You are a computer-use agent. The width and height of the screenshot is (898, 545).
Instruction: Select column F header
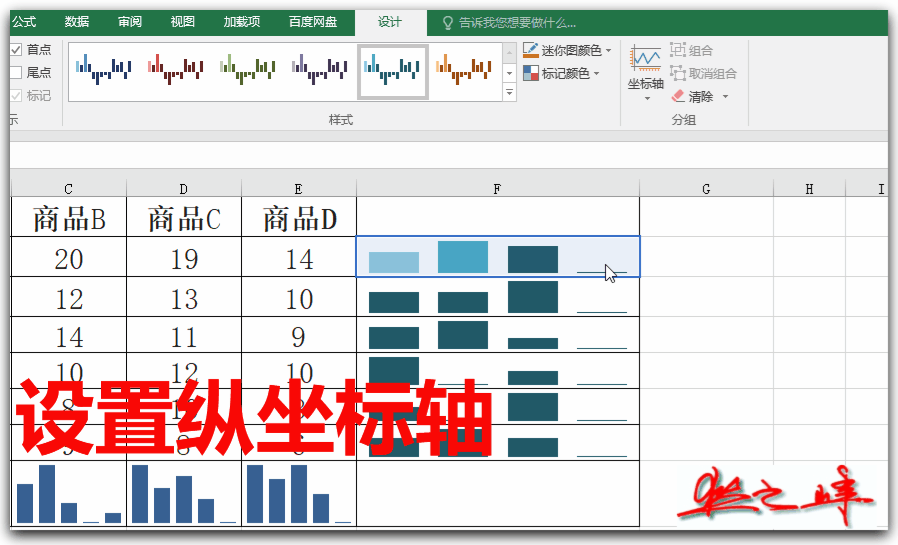pyautogui.click(x=497, y=189)
